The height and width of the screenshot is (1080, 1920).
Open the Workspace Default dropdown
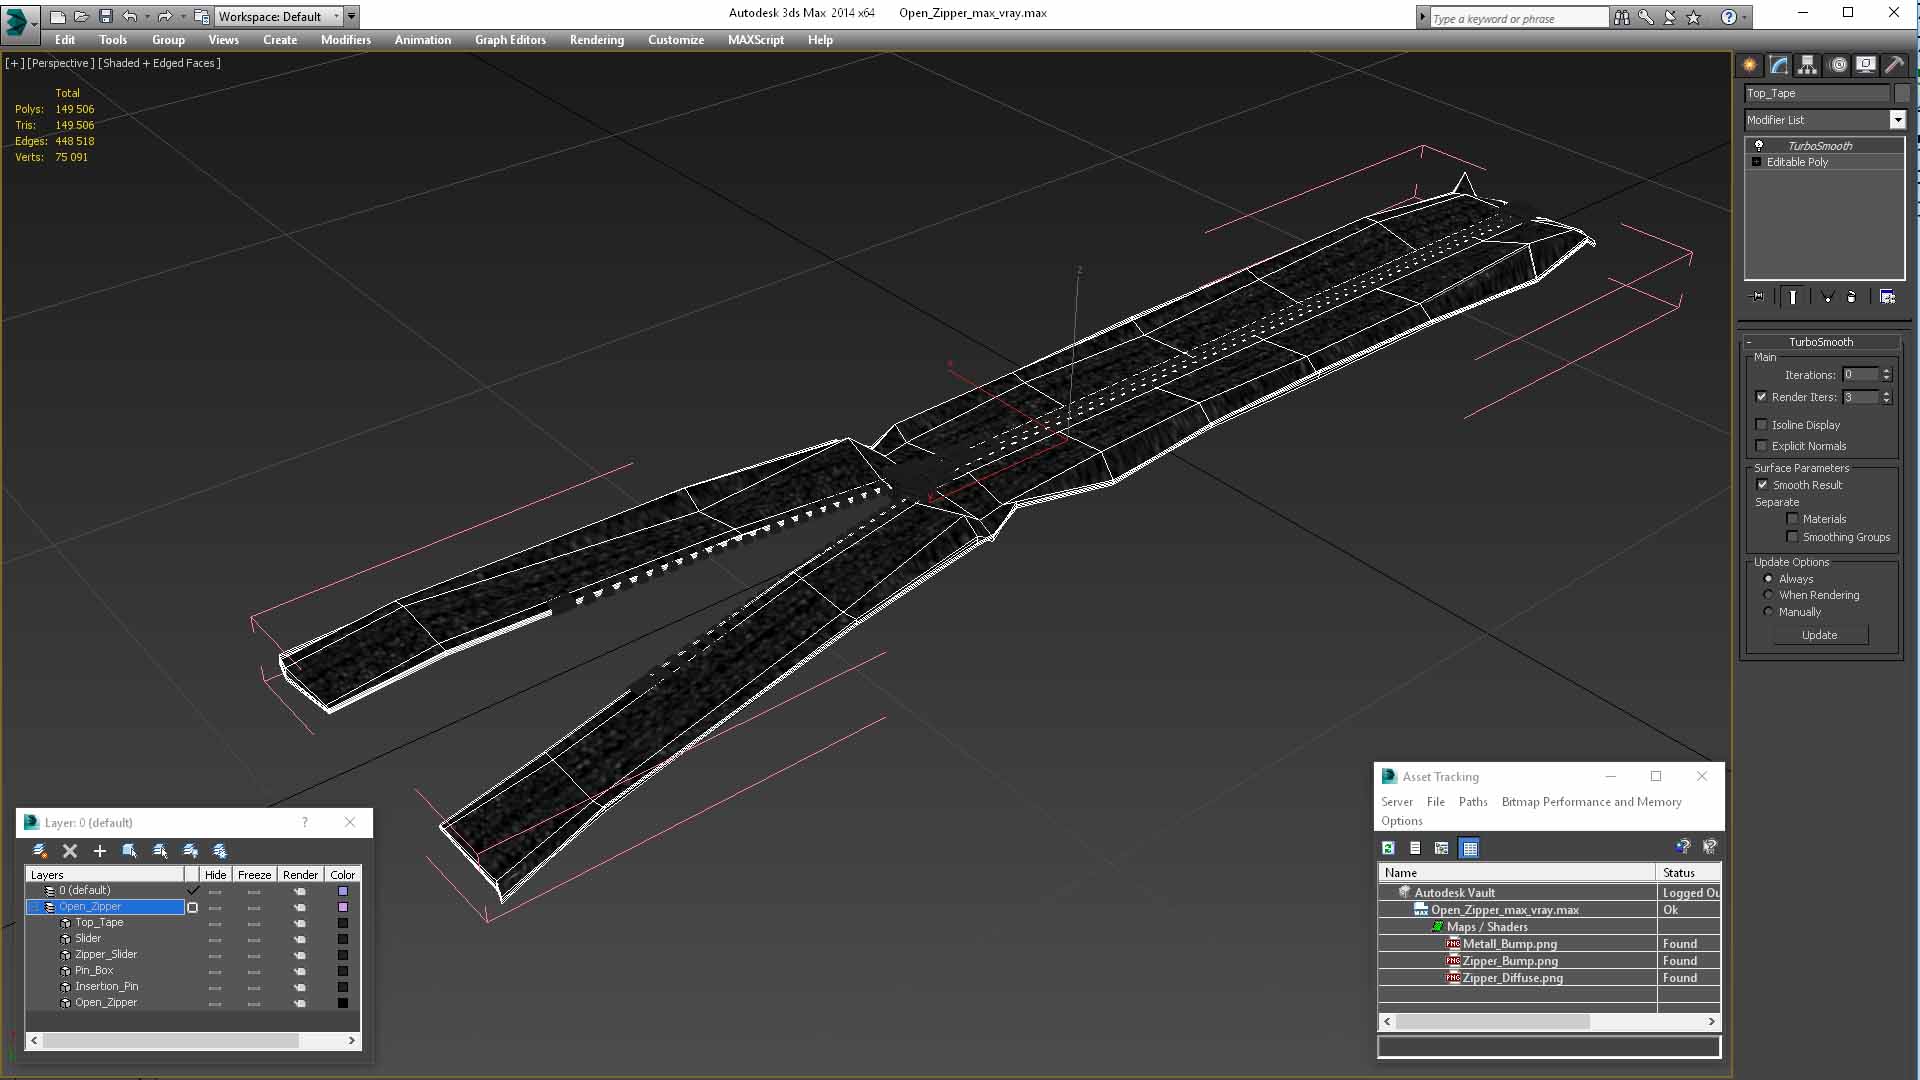pos(280,16)
